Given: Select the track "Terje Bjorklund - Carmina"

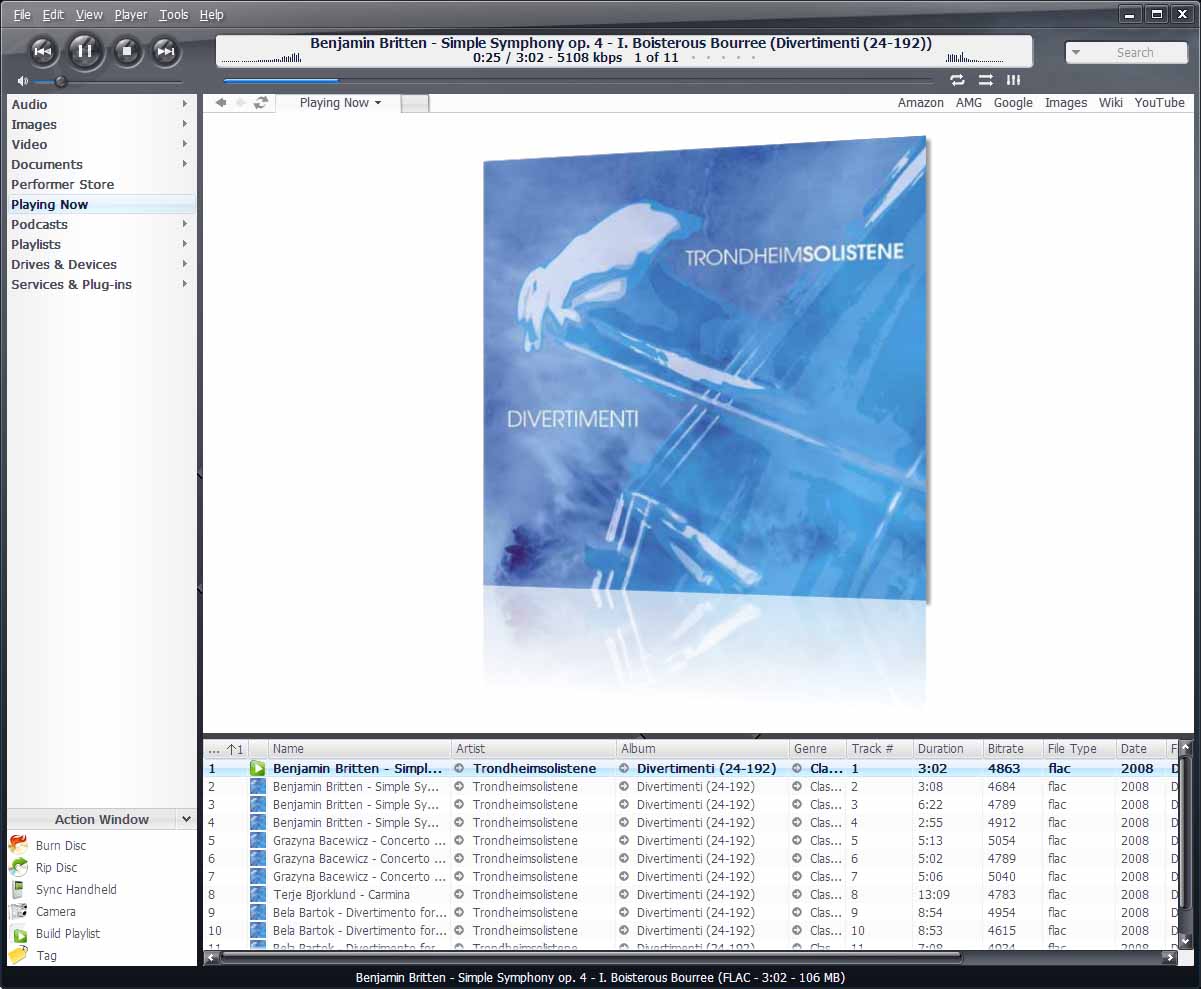Looking at the screenshot, I should click(x=341, y=894).
